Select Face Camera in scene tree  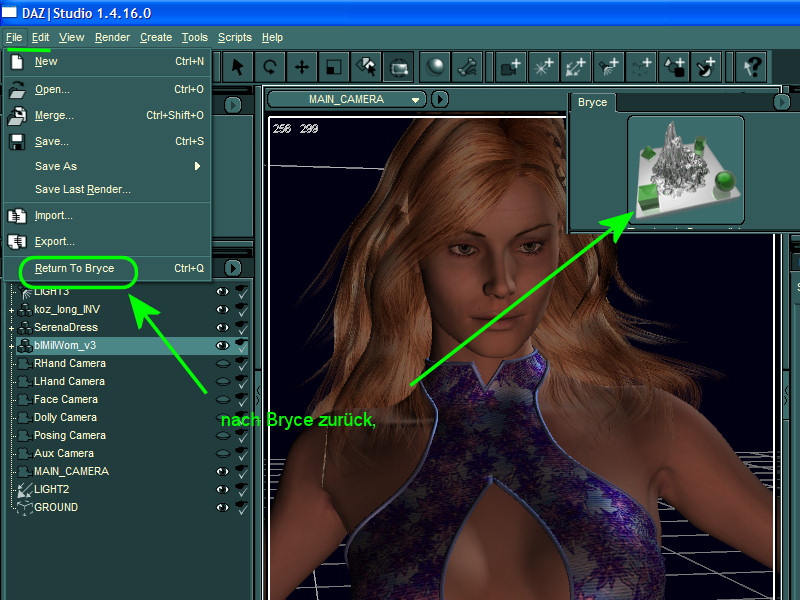pos(66,399)
